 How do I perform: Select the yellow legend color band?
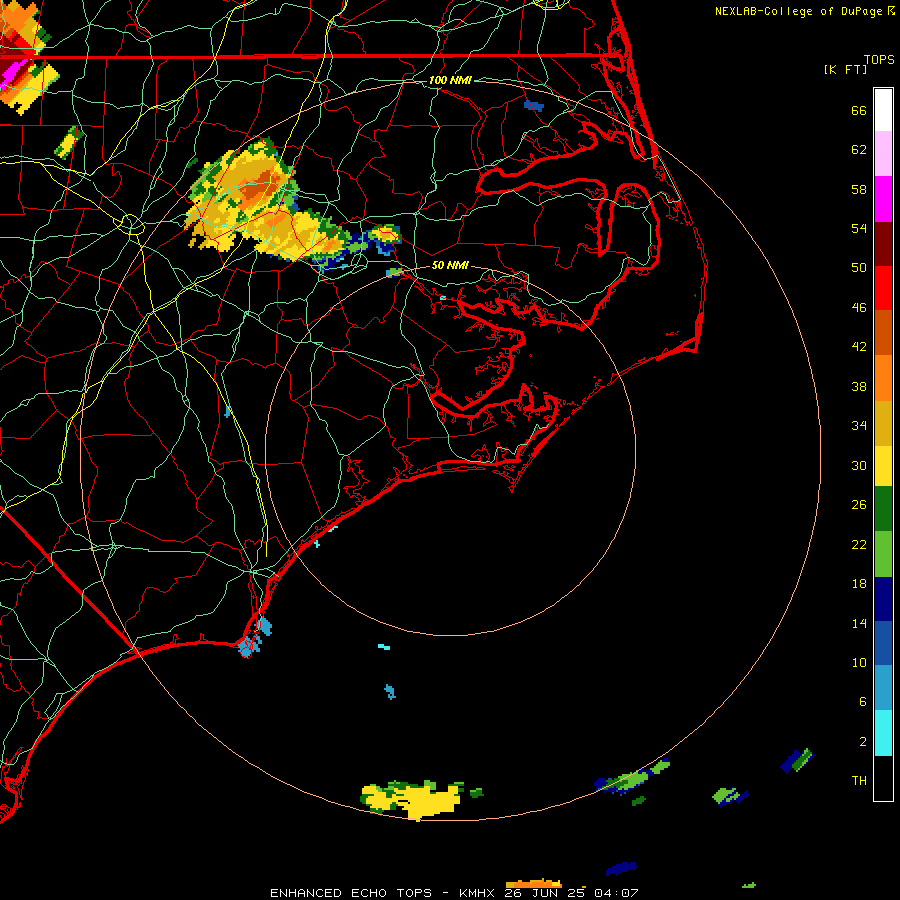883,466
